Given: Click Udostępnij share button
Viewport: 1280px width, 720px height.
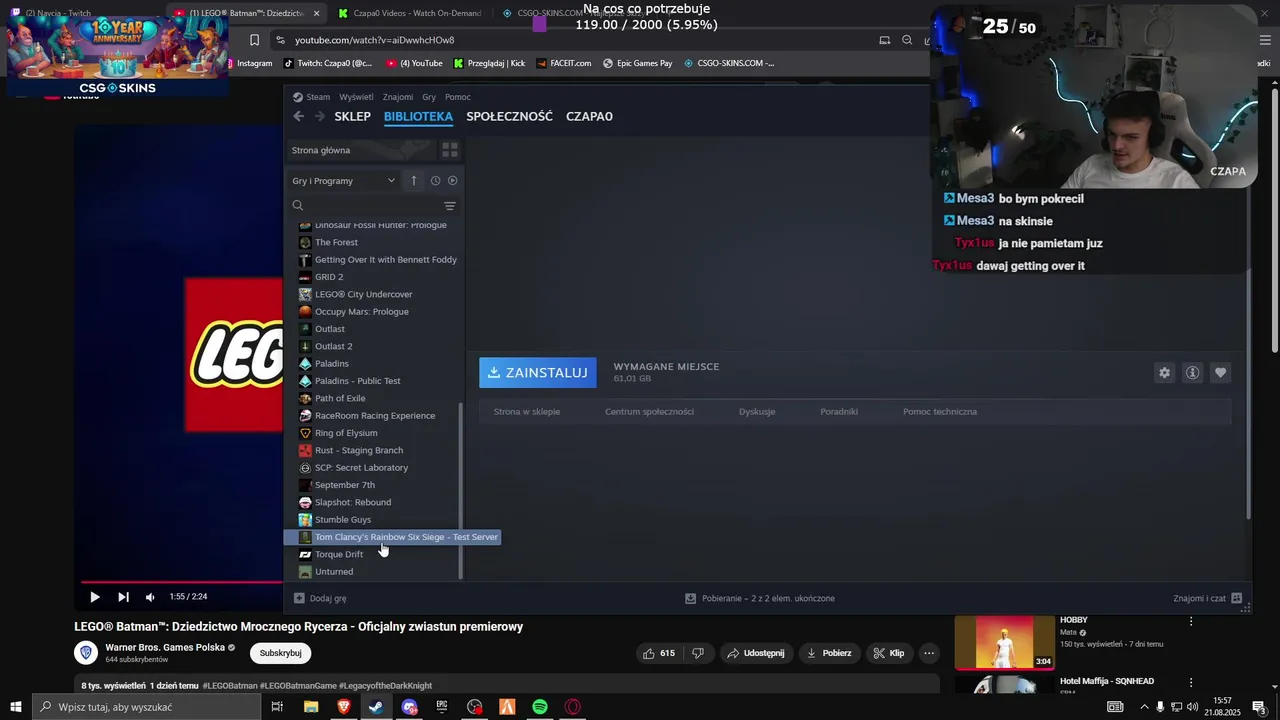Looking at the screenshot, I should pyautogui.click(x=756, y=653).
